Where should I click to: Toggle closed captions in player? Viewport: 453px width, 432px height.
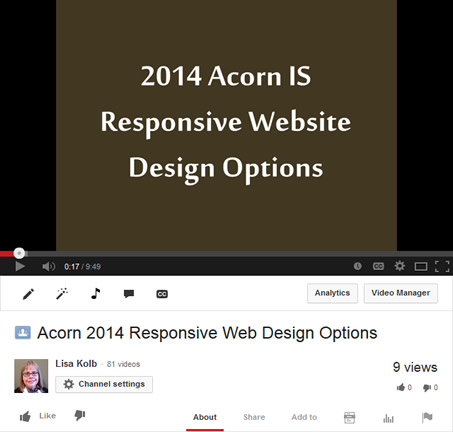click(x=378, y=266)
